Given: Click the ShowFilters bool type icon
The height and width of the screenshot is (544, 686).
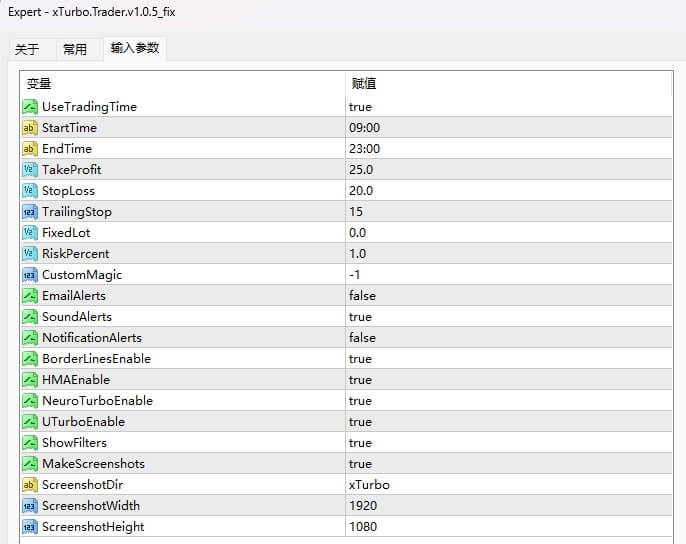Looking at the screenshot, I should tap(30, 443).
